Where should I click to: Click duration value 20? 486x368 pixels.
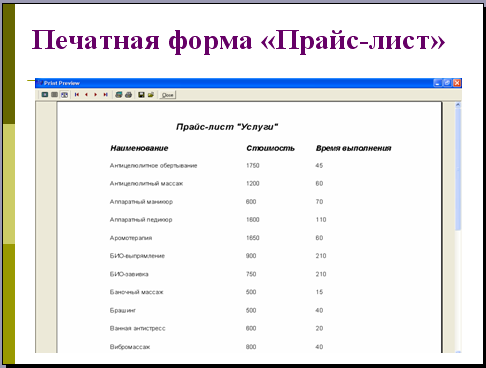tap(319, 329)
